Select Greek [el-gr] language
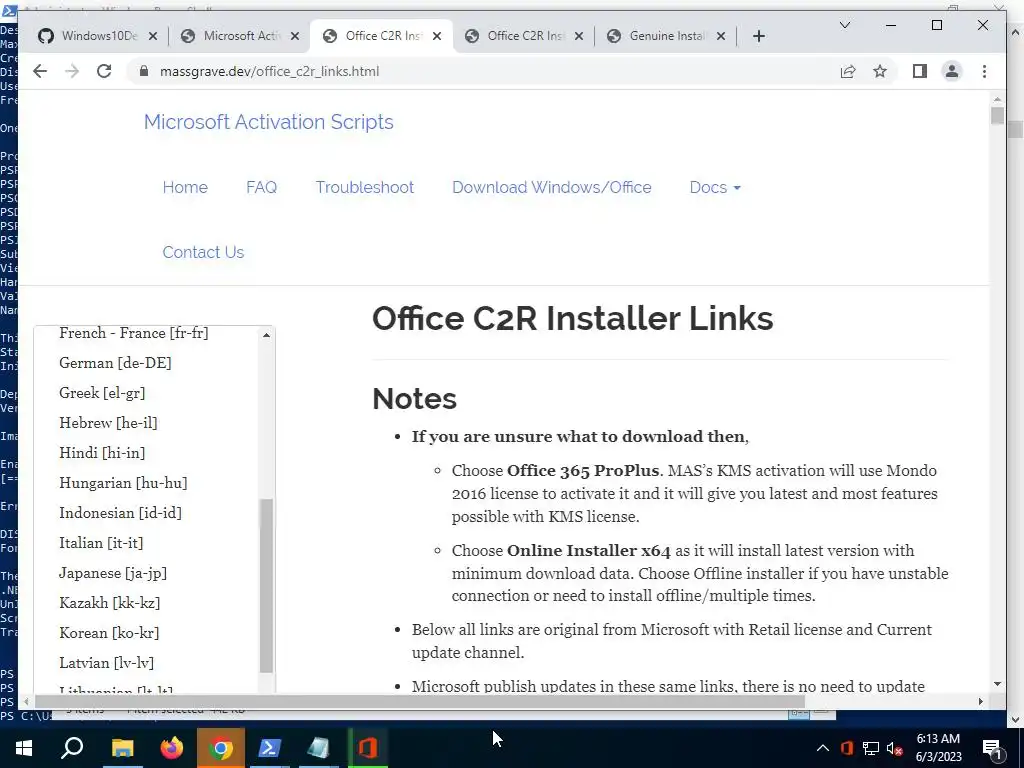This screenshot has width=1024, height=768. 103,393
